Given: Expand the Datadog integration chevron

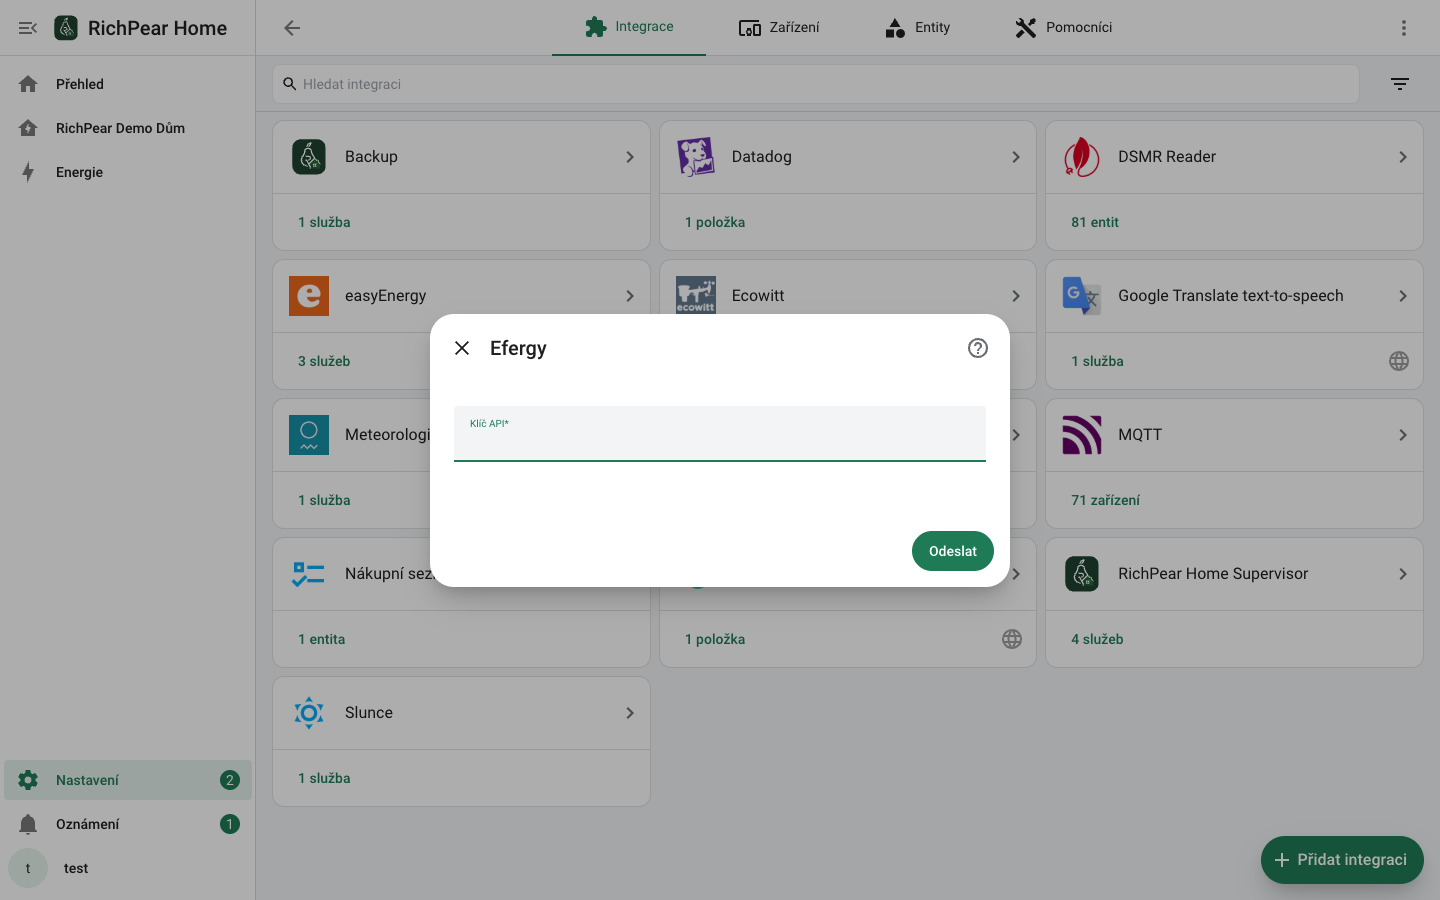Looking at the screenshot, I should [x=1016, y=157].
